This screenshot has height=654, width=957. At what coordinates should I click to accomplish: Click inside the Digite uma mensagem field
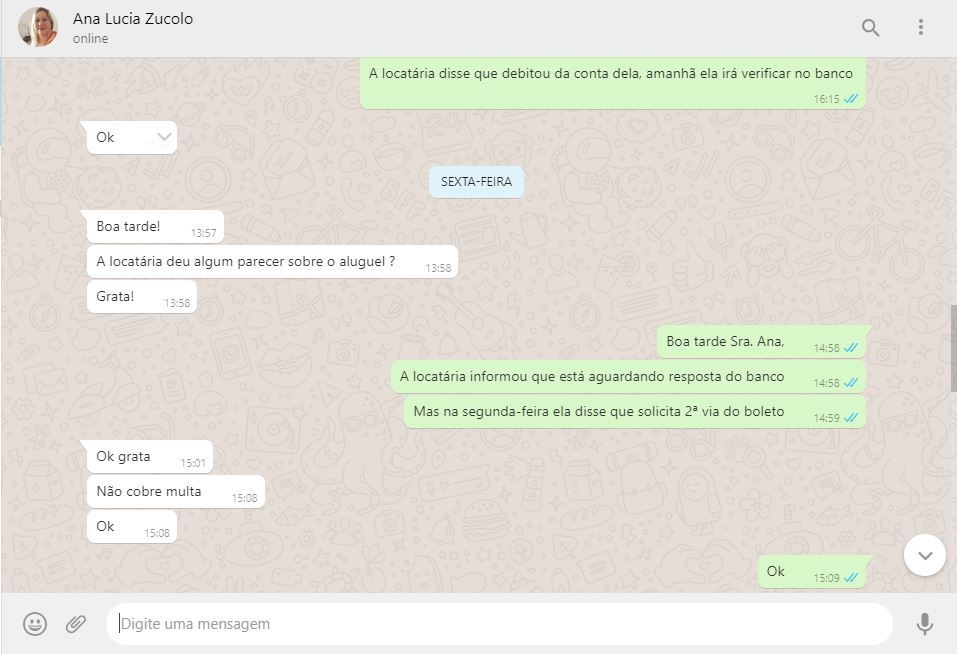tap(499, 623)
